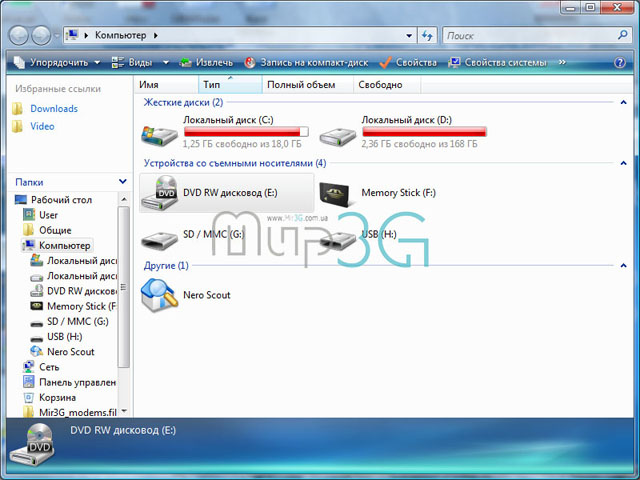The width and height of the screenshot is (640, 480).
Task: Click Другие (1) group header
Action: pyautogui.click(x=166, y=266)
